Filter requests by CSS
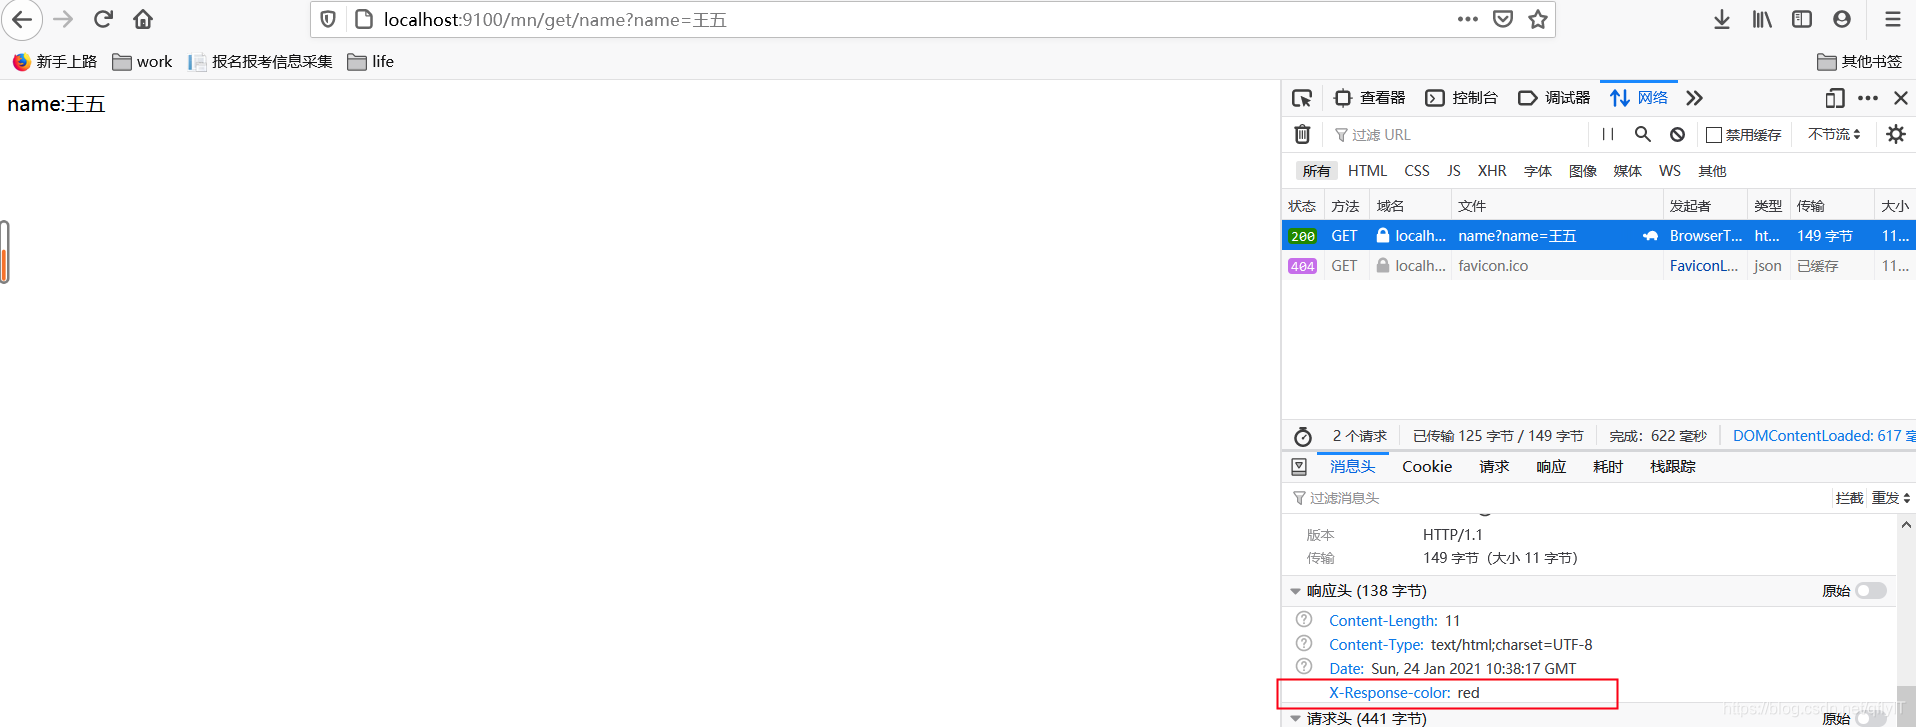The image size is (1916, 727). pyautogui.click(x=1417, y=171)
